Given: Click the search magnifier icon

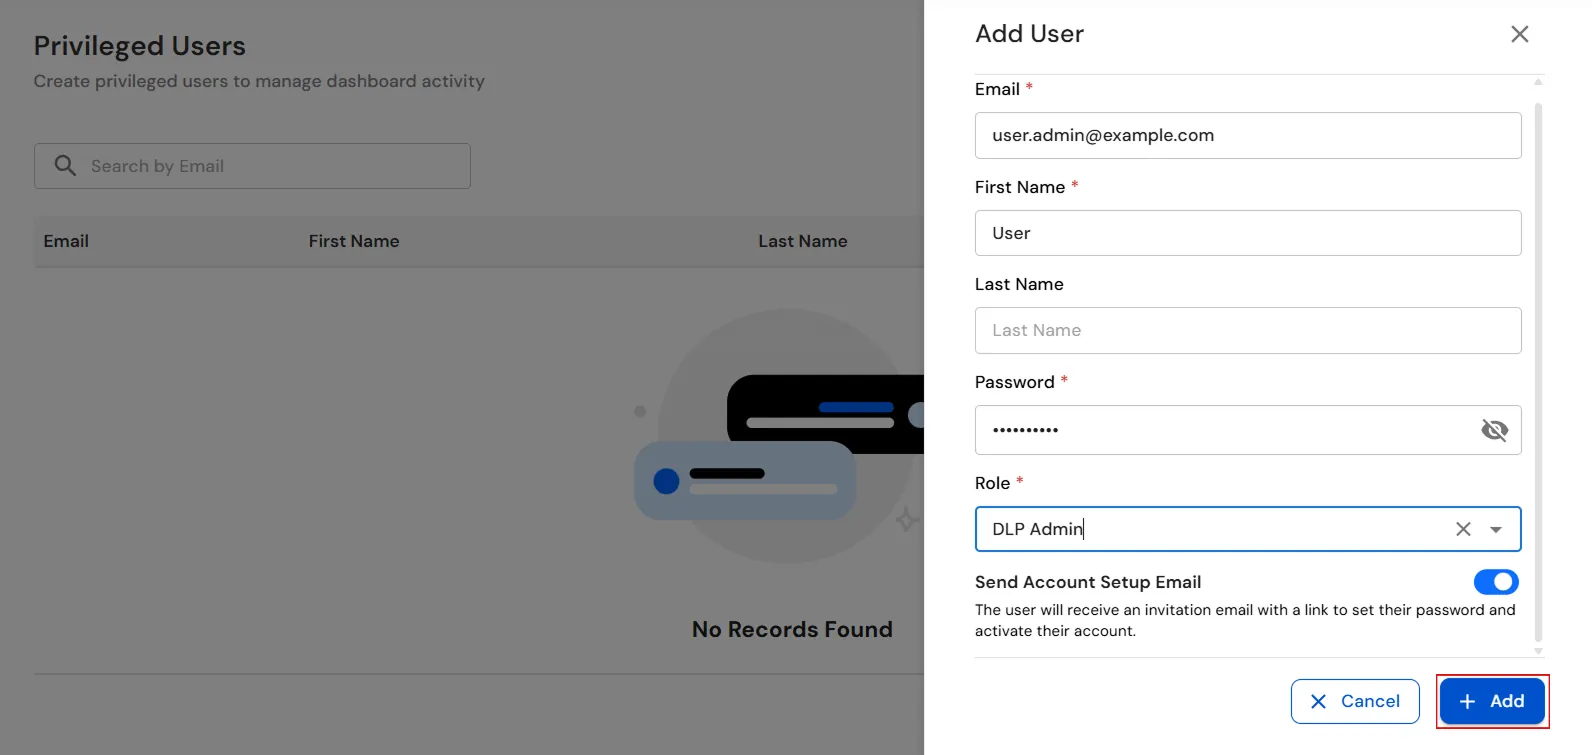Looking at the screenshot, I should 65,166.
